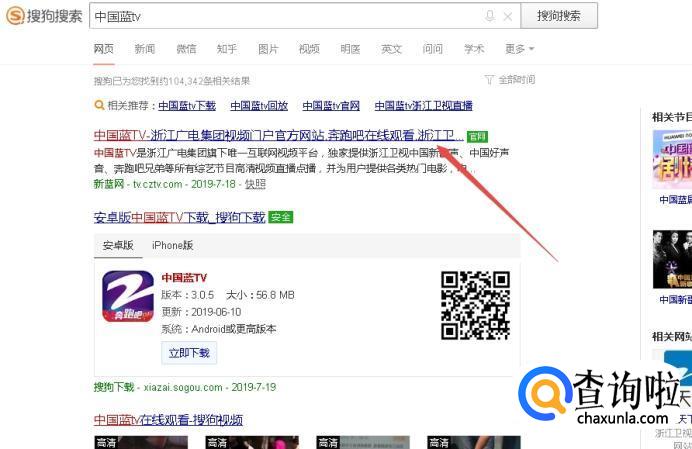Switch to the 新闻 tab
The width and height of the screenshot is (692, 449).
pos(145,49)
